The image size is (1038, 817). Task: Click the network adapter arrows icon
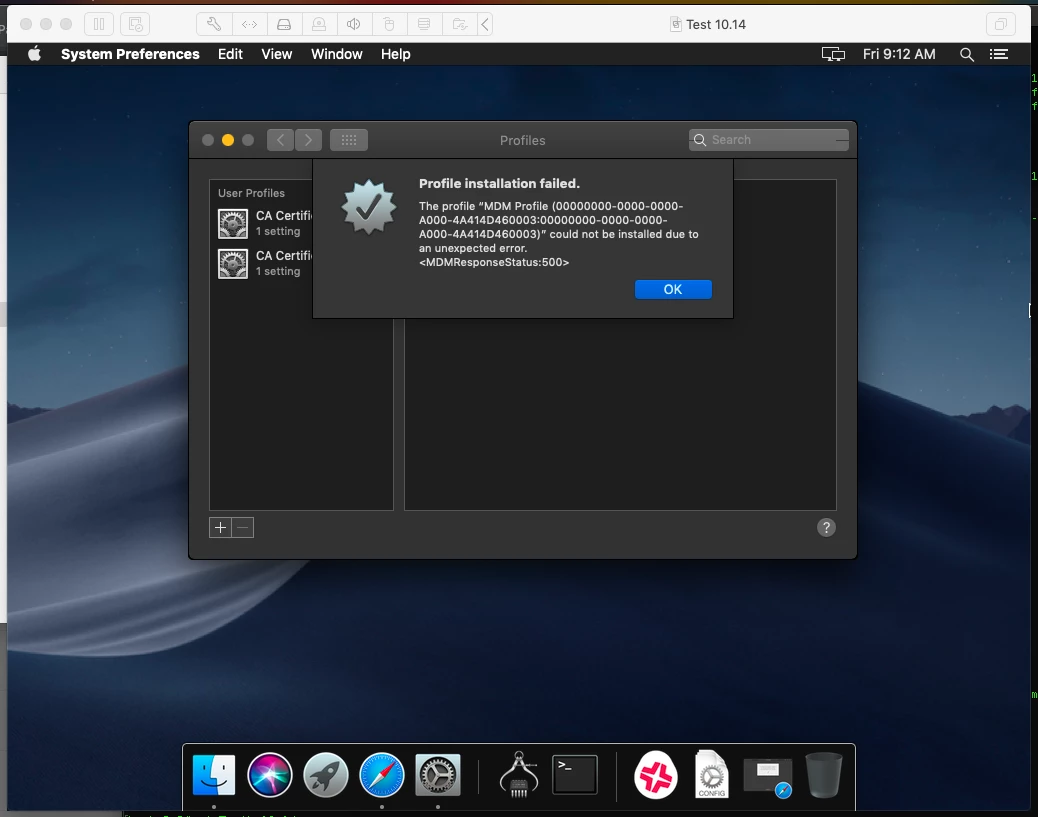(x=249, y=24)
